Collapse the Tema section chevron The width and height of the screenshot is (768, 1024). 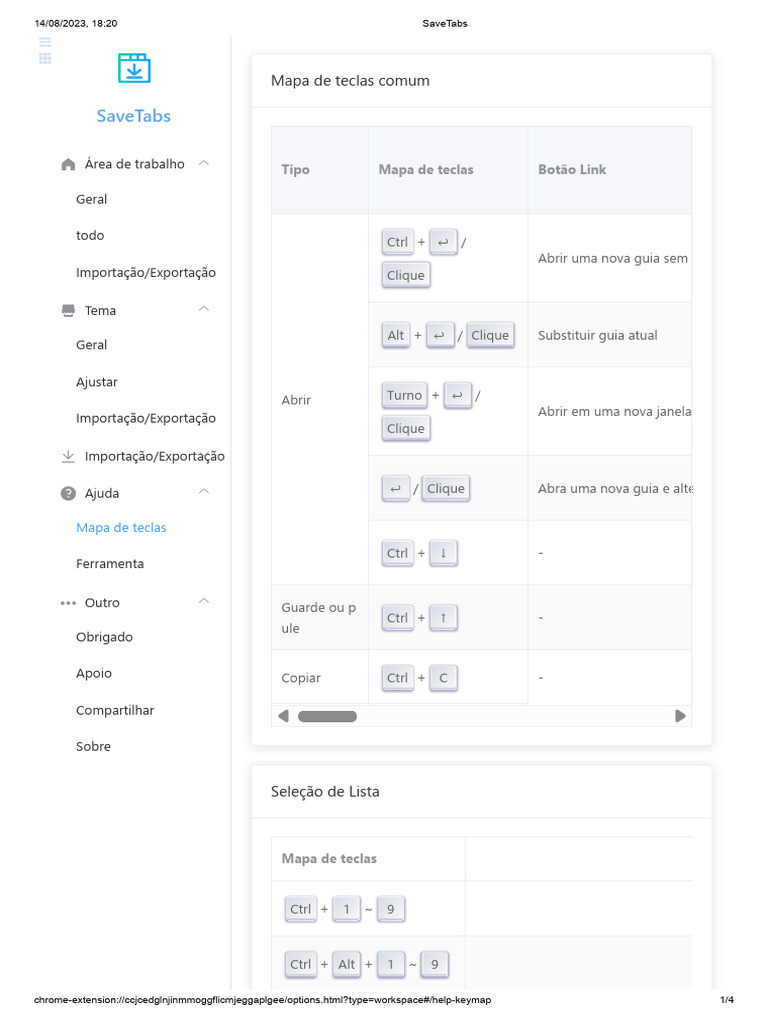(204, 309)
